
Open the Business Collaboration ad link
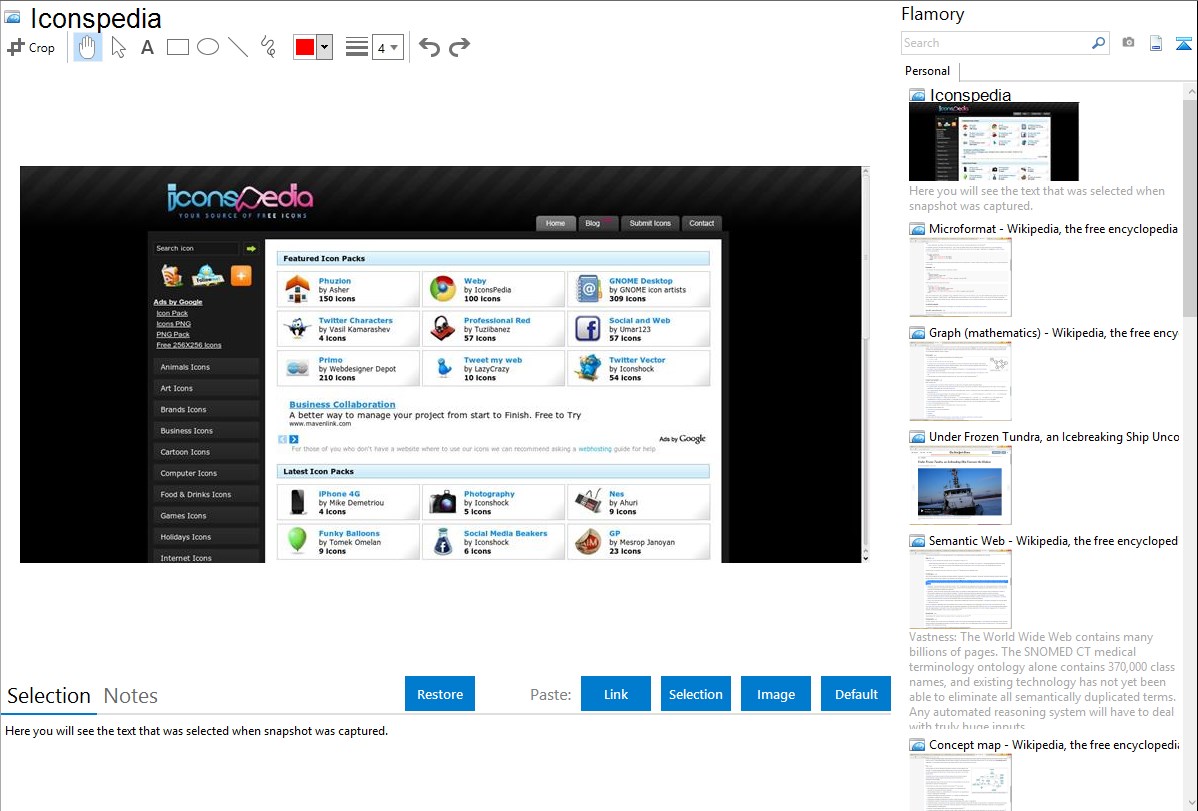pyautogui.click(x=342, y=404)
